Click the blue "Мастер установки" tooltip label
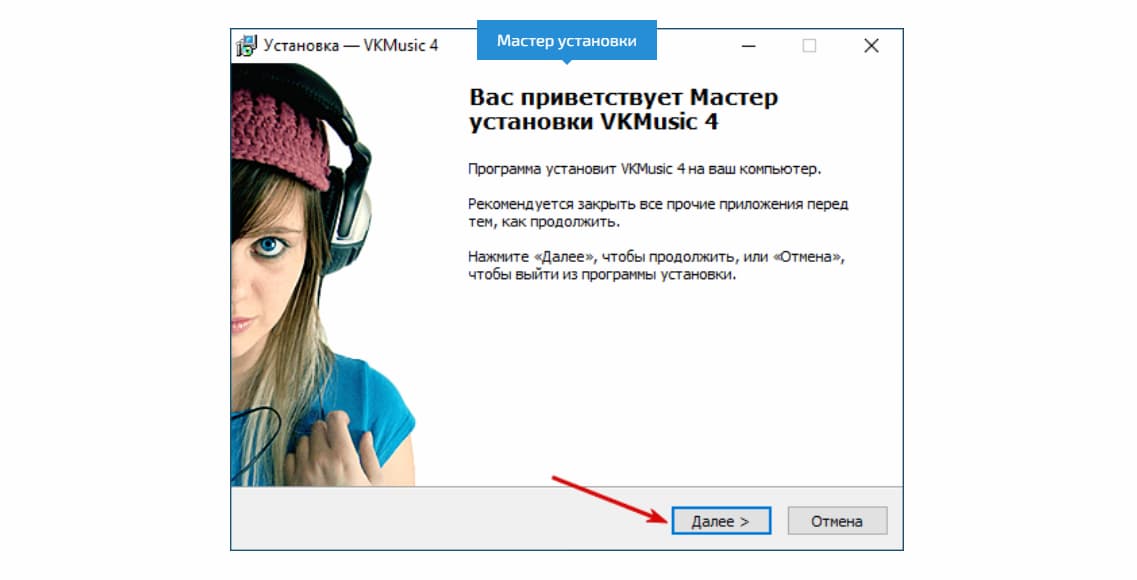The height and width of the screenshot is (580, 1137). [x=568, y=41]
